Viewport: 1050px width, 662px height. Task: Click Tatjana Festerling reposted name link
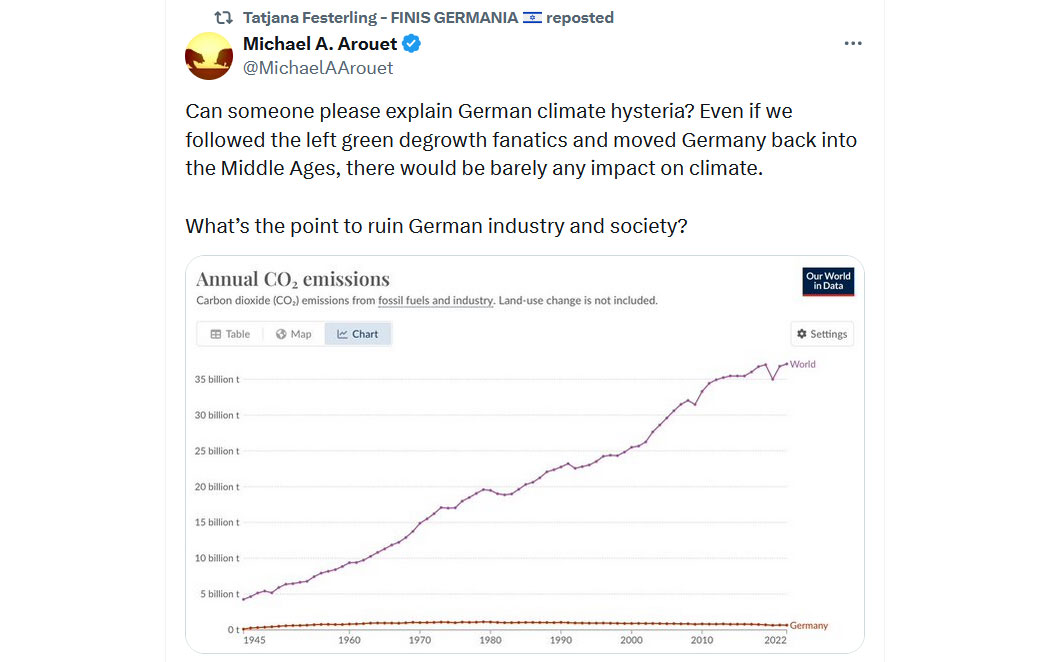pyautogui.click(x=380, y=17)
